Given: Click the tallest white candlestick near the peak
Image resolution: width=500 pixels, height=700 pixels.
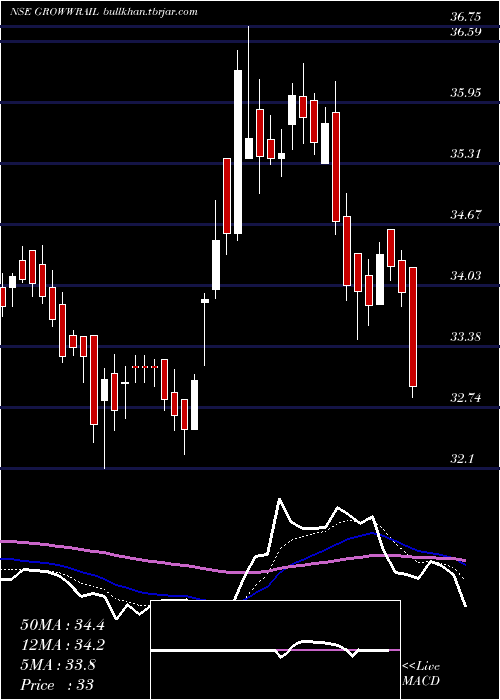Looking at the screenshot, I should pyautogui.click(x=238, y=152).
